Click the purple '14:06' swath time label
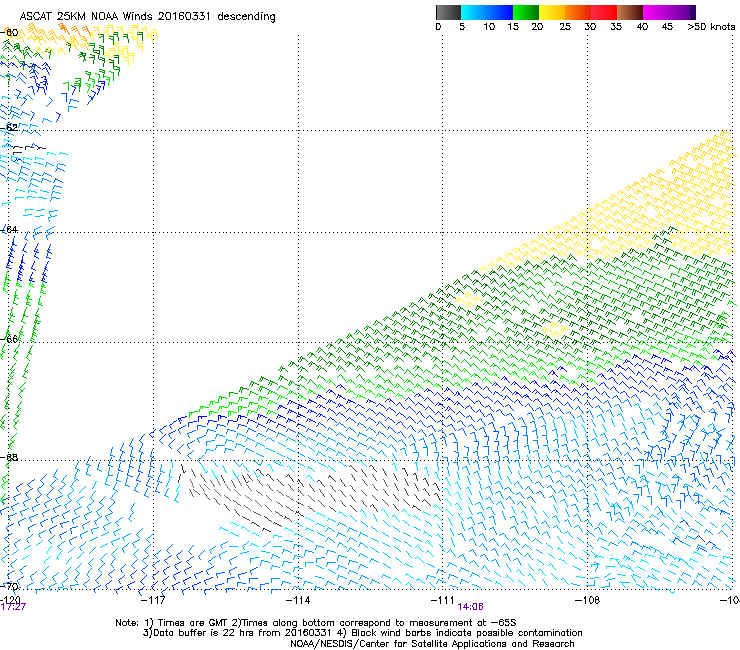Screen dimensions: 740x650 pos(470,607)
